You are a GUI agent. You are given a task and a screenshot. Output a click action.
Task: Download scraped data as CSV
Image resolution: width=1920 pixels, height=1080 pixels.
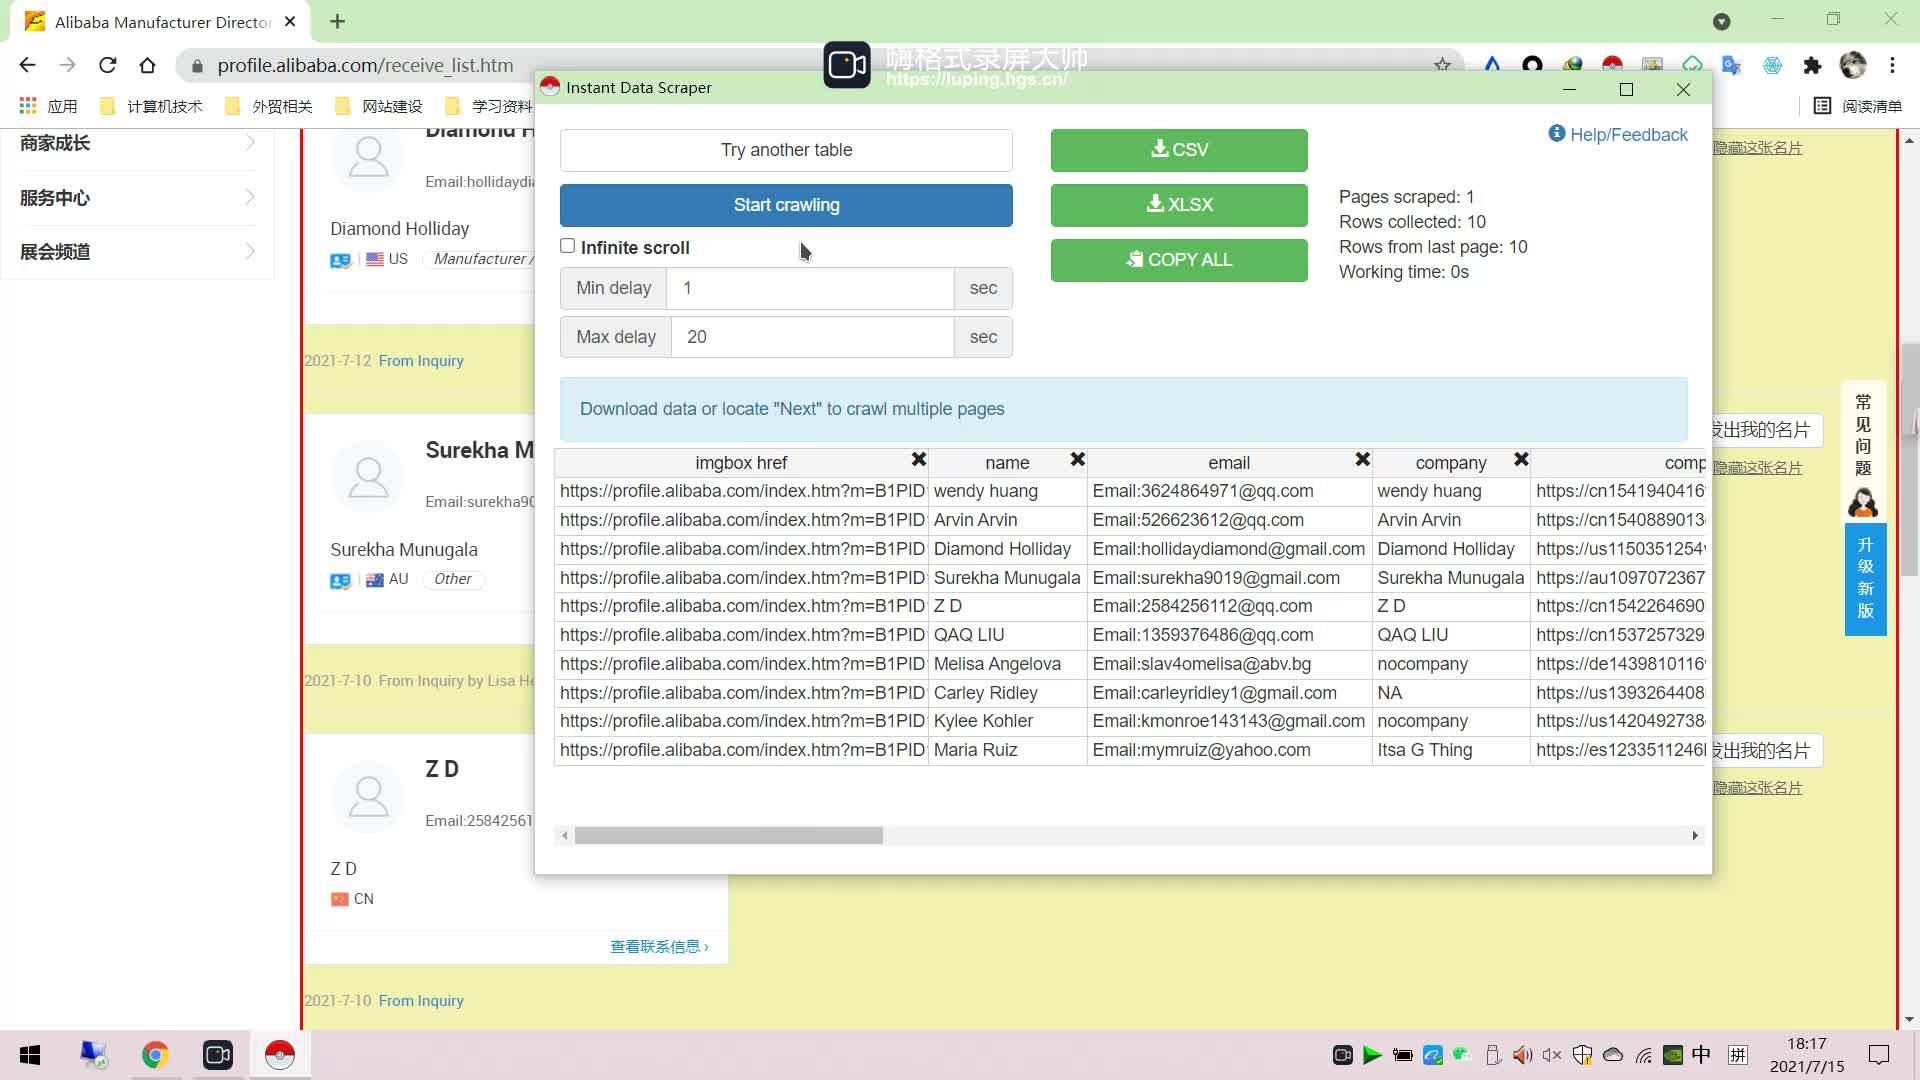click(x=1179, y=150)
